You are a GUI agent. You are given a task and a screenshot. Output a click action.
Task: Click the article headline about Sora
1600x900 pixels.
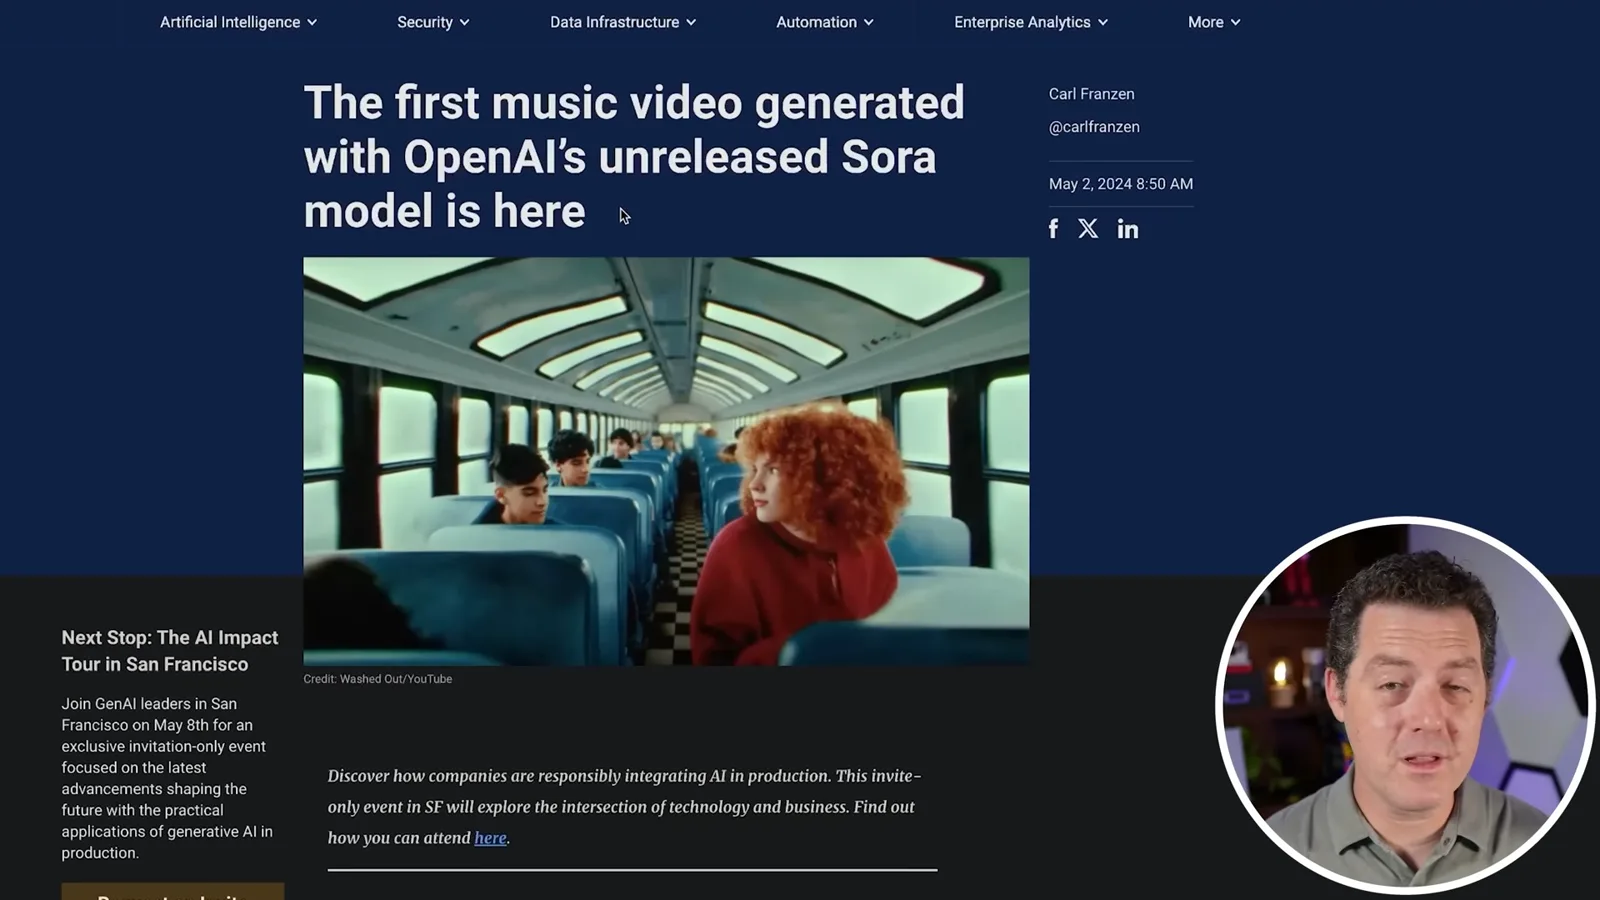point(634,157)
